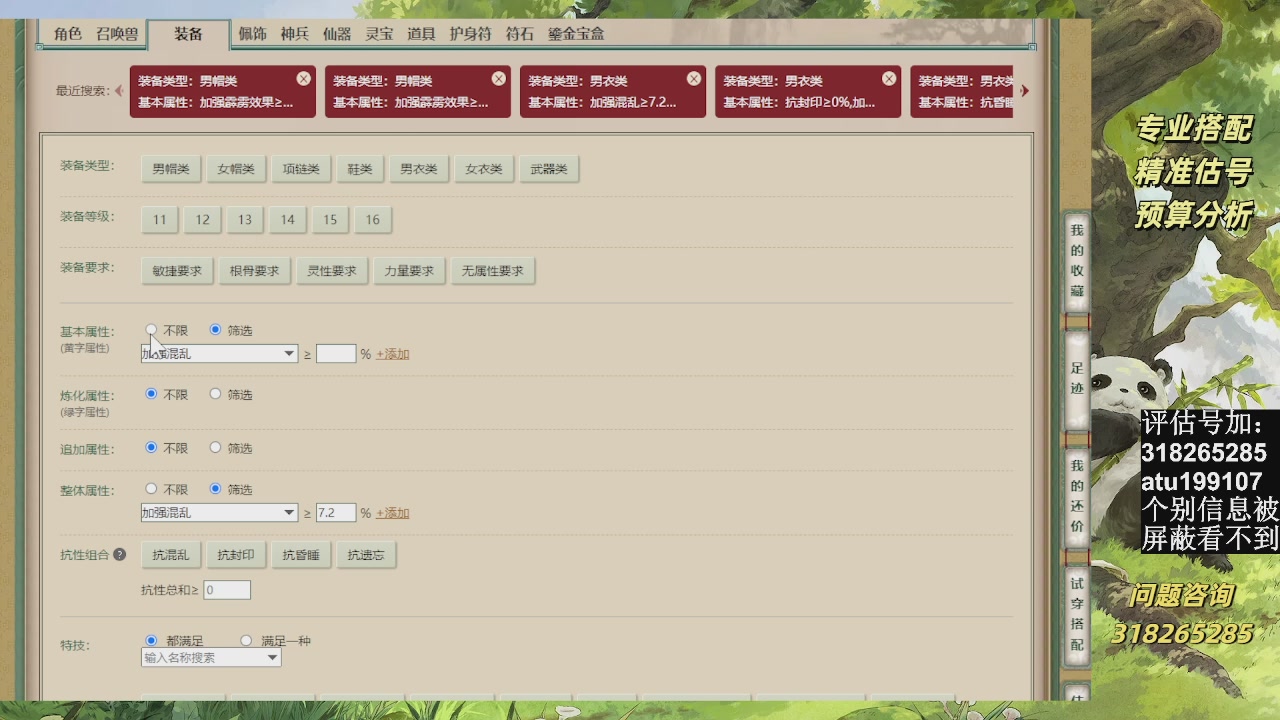Image resolution: width=1280 pixels, height=720 pixels.
Task: Set 炼化属性 to 不限
Action: 151,394
